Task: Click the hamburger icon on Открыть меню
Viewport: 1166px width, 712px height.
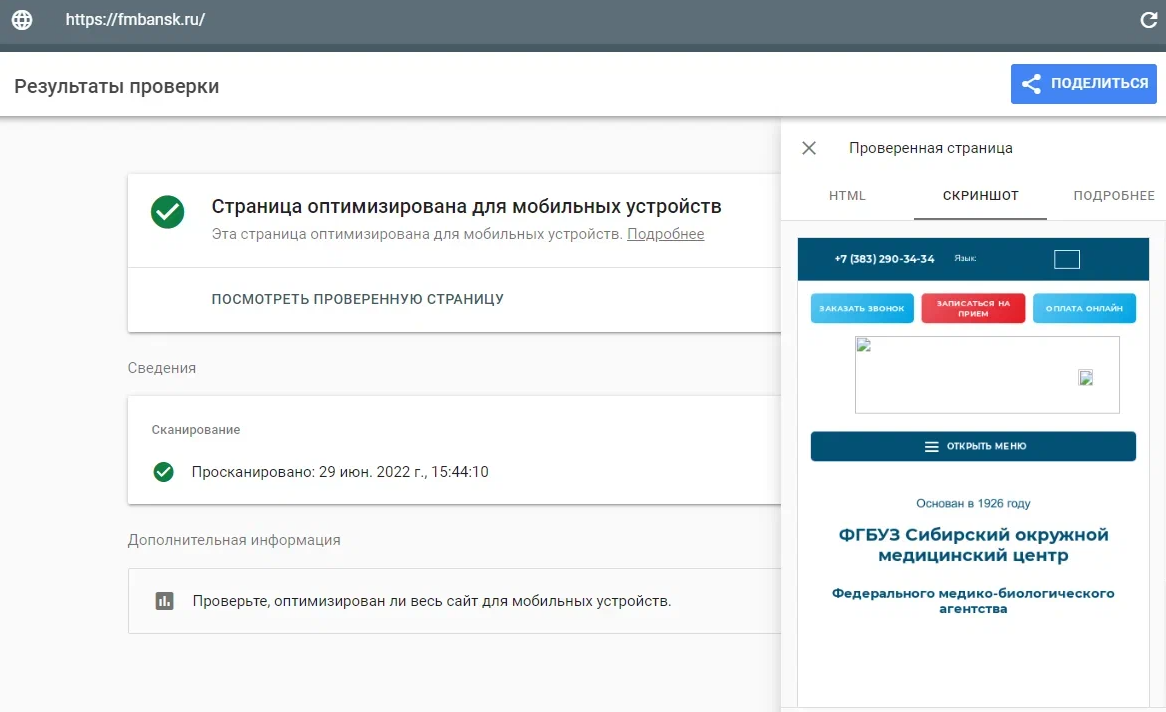Action: coord(931,447)
